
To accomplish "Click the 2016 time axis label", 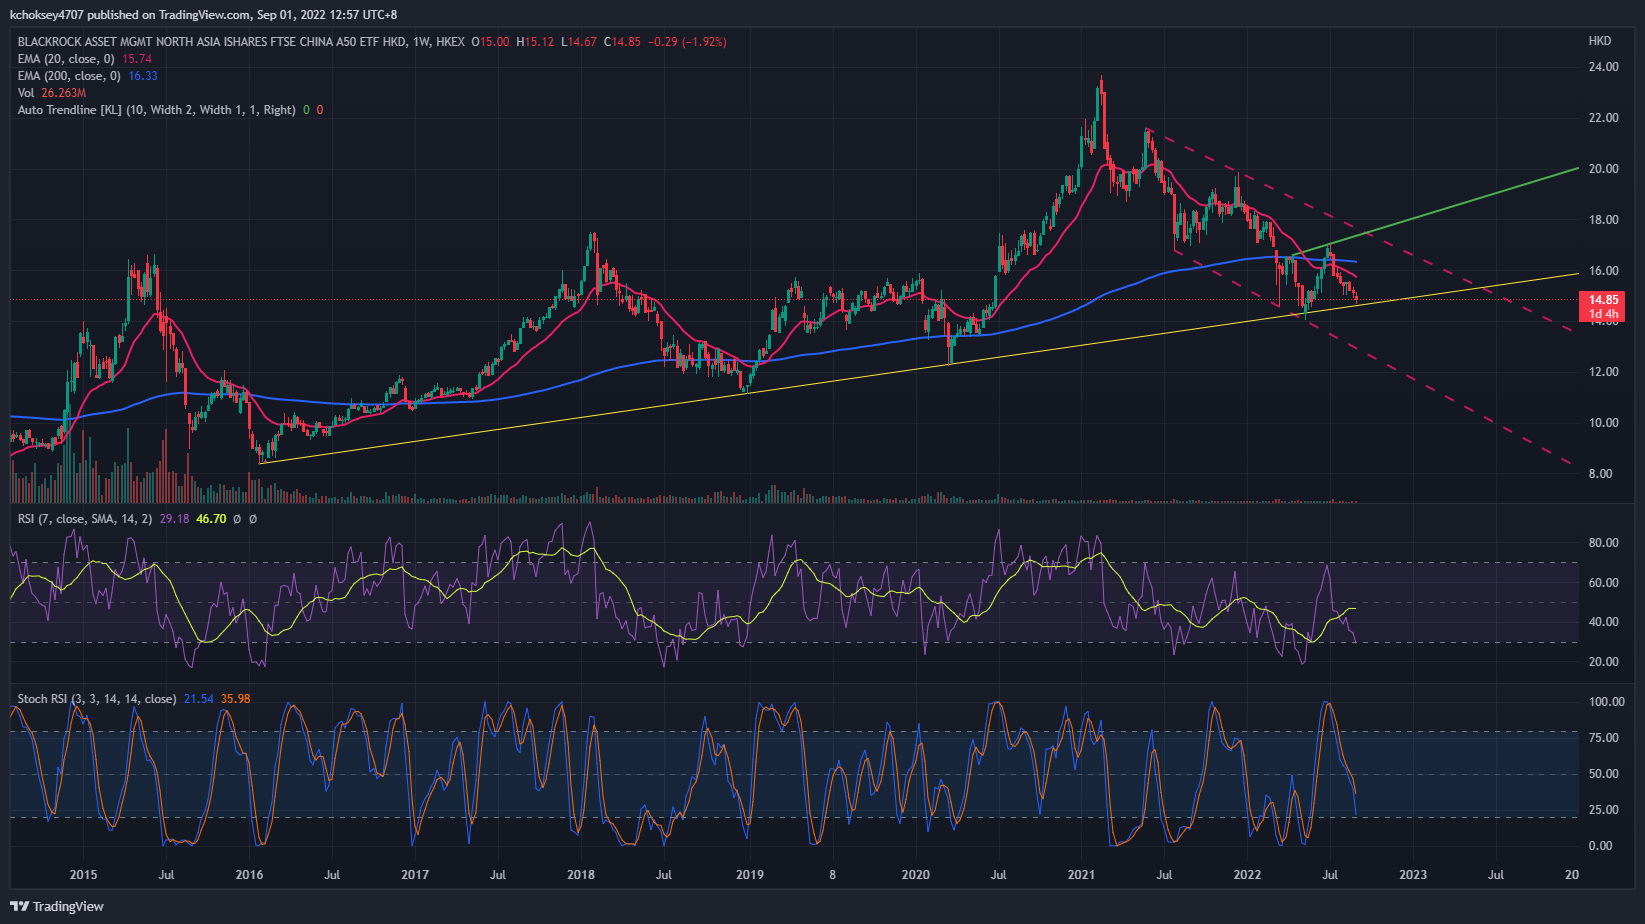I will pyautogui.click(x=249, y=875).
